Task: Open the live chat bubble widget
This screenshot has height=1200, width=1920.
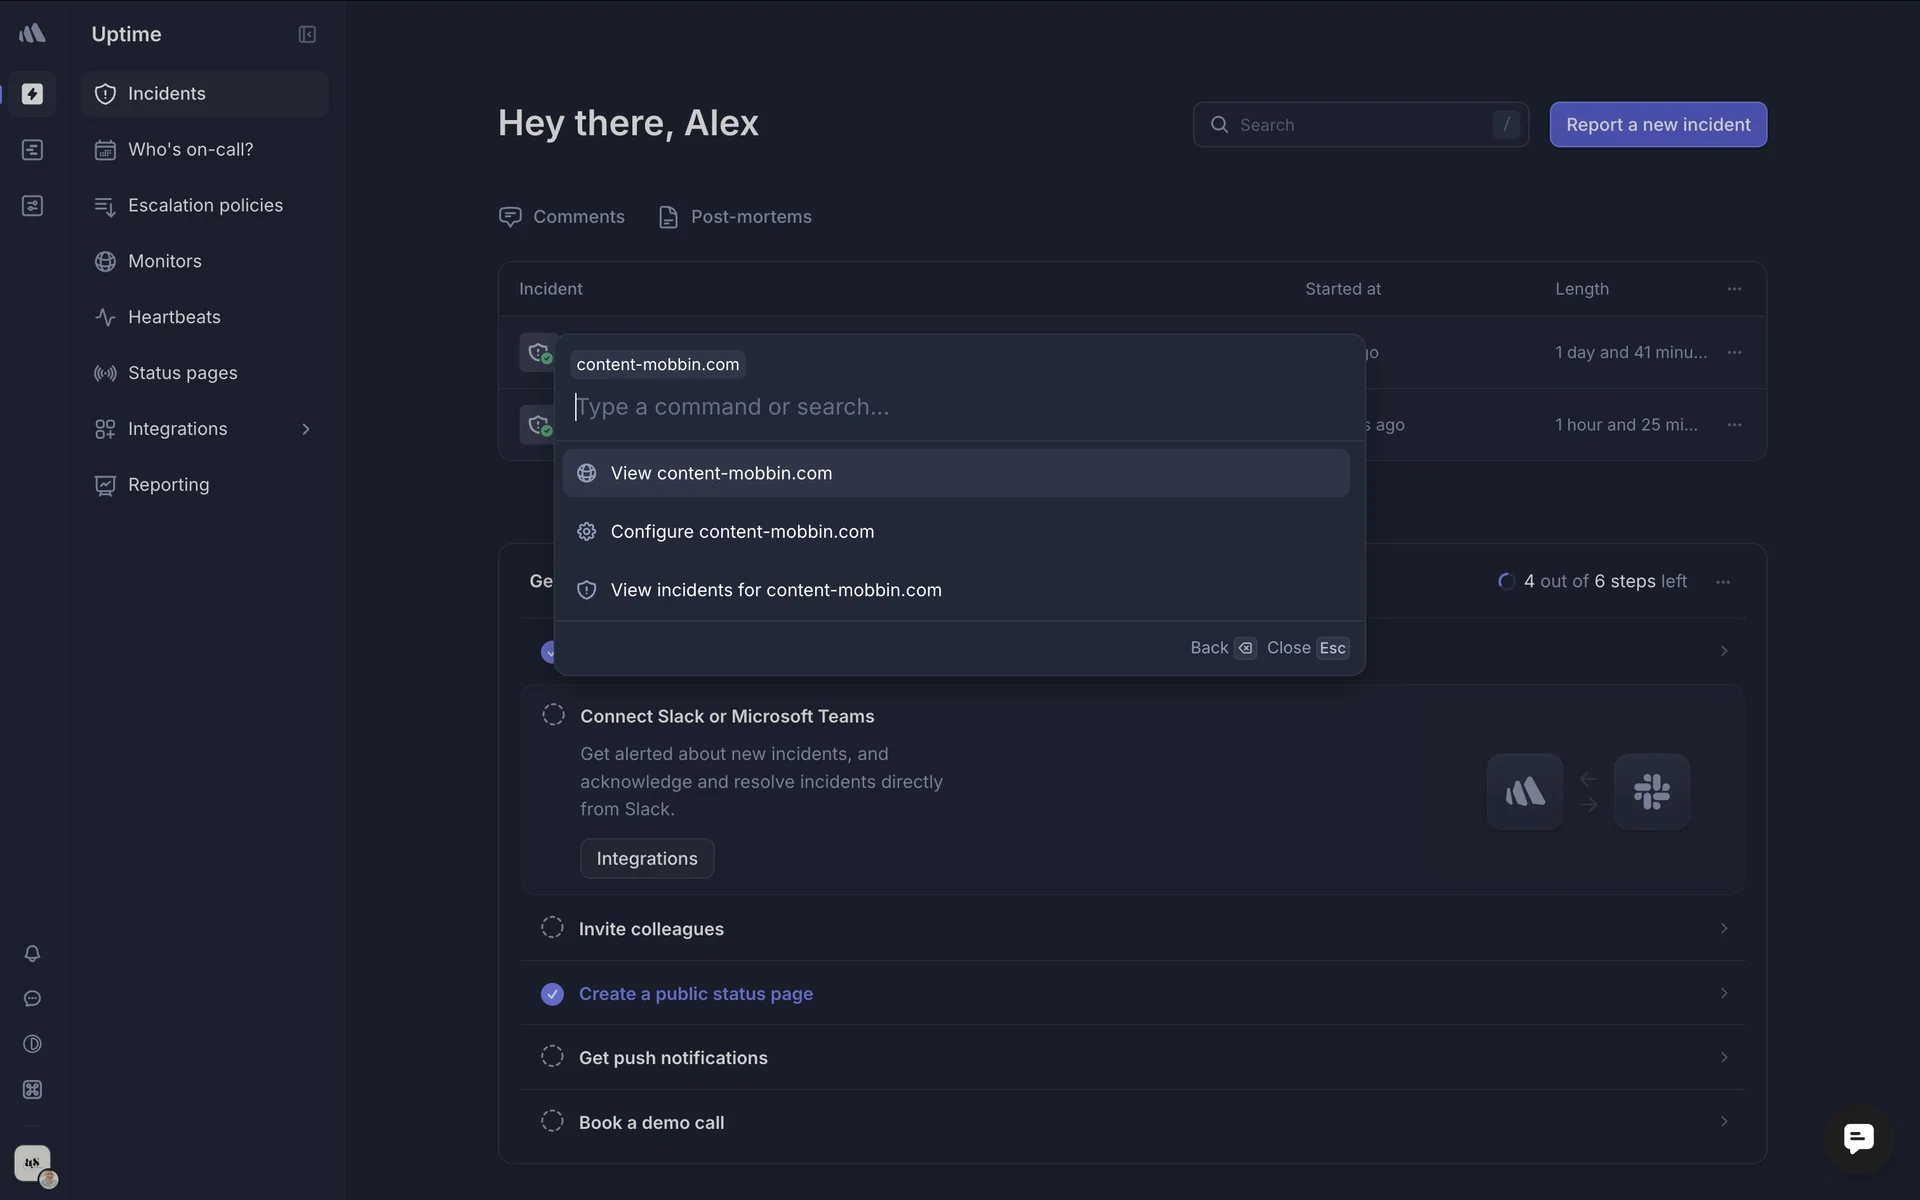Action: (x=1858, y=1138)
